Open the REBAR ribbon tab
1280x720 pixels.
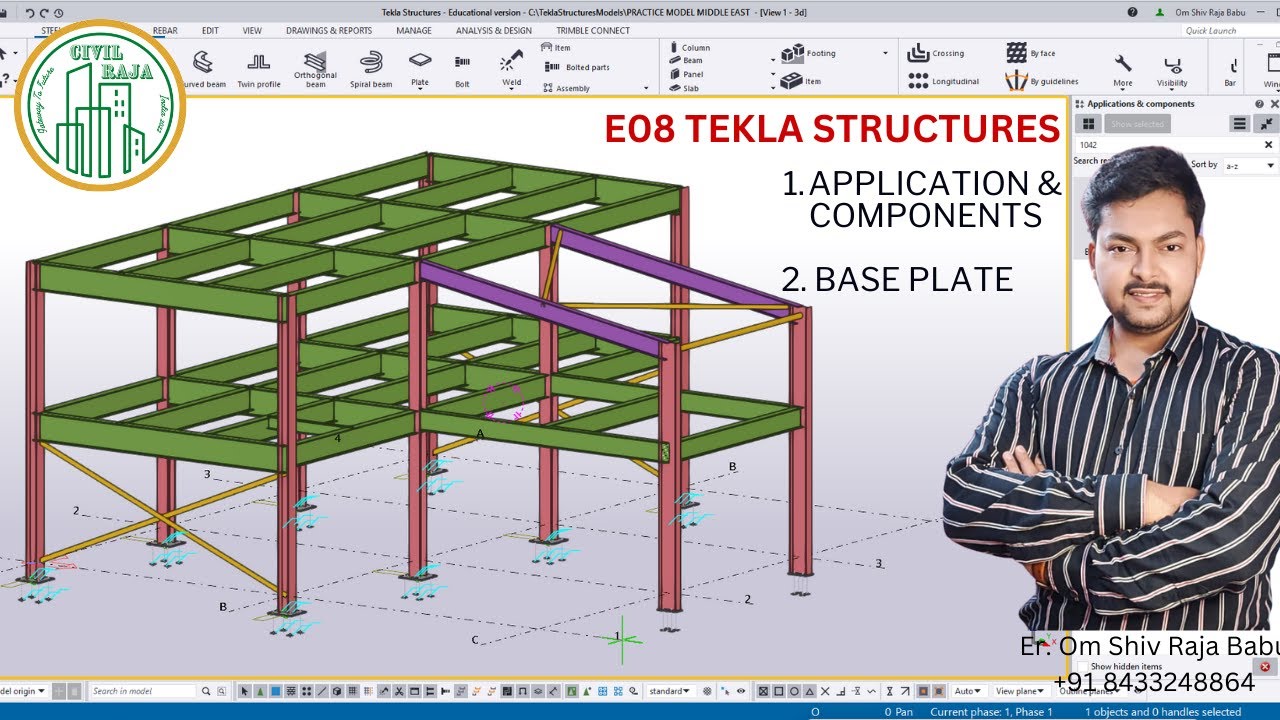(165, 31)
